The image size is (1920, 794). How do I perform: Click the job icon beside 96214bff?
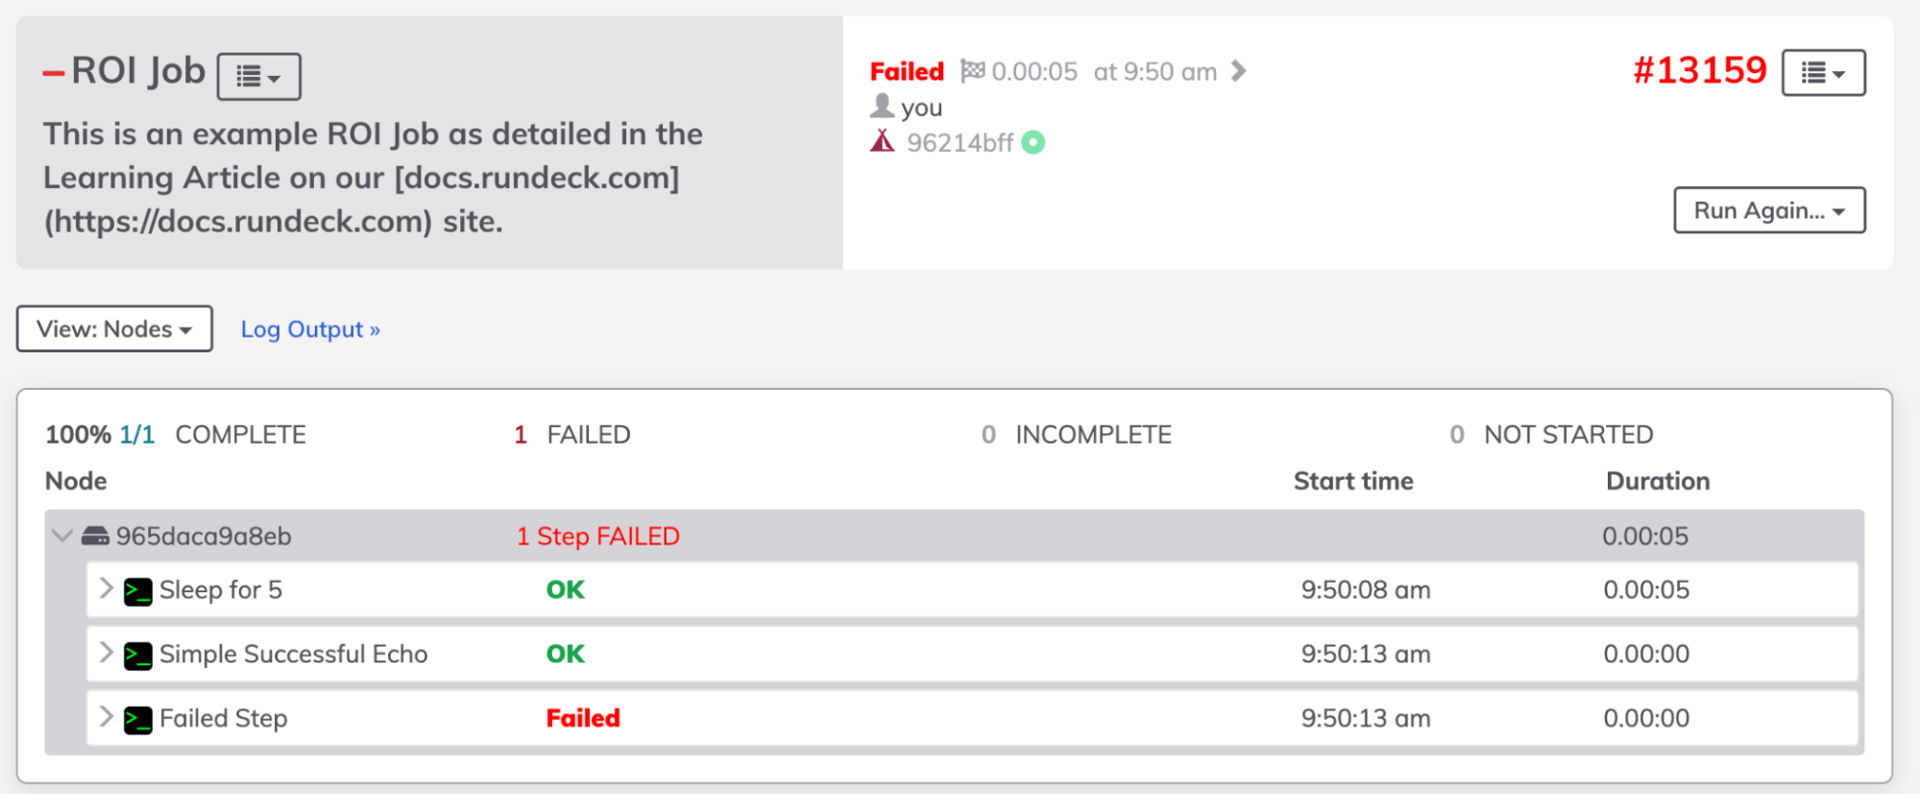[881, 141]
